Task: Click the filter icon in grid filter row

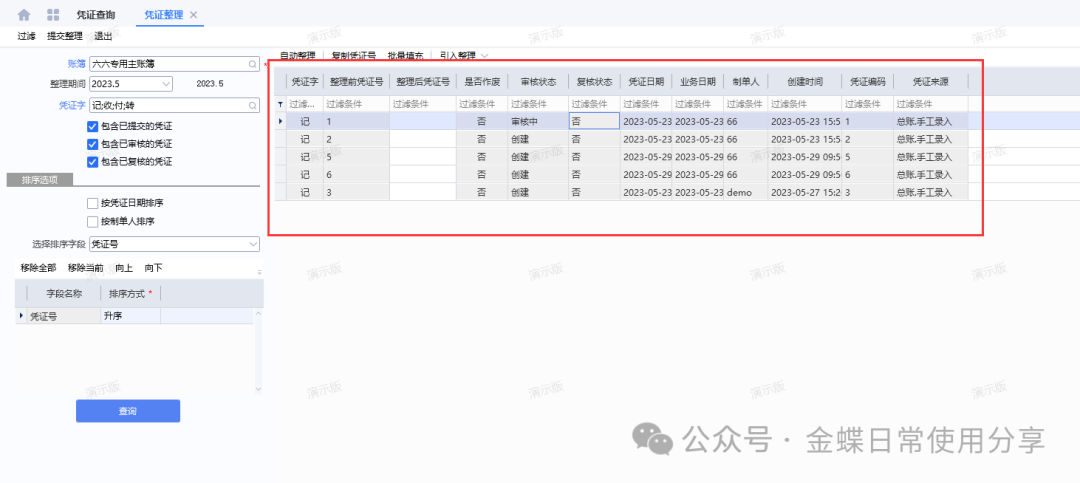Action: [280, 104]
